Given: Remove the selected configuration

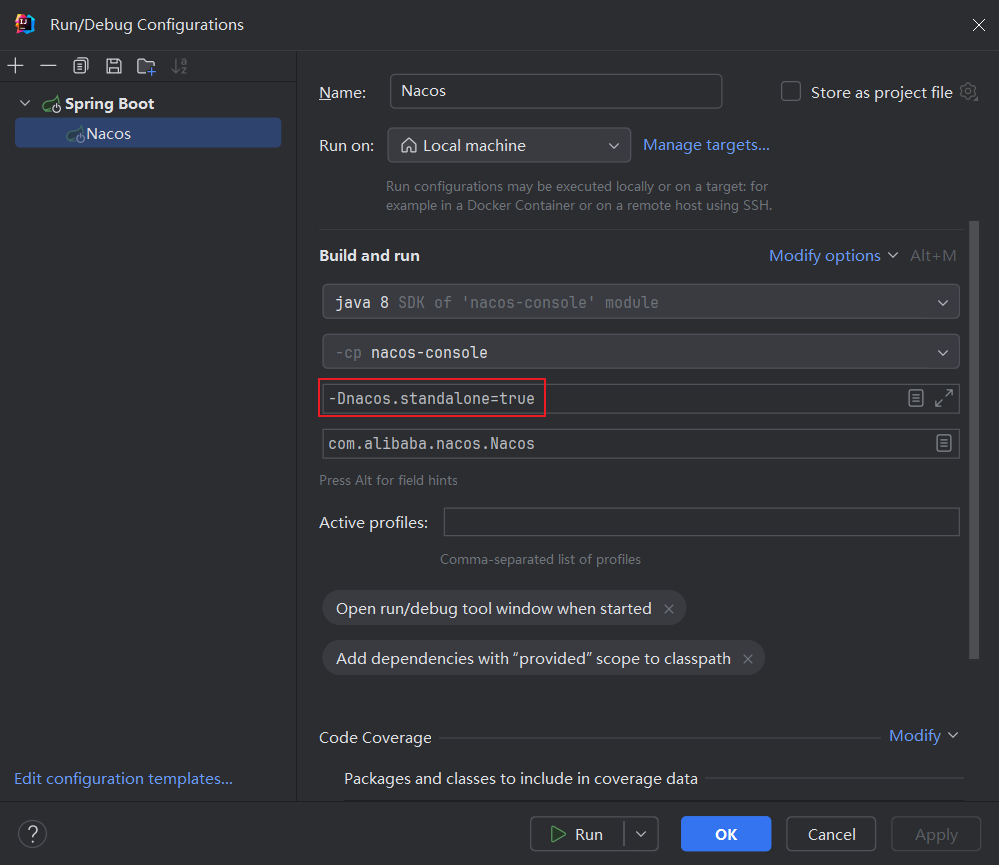Looking at the screenshot, I should 48,66.
